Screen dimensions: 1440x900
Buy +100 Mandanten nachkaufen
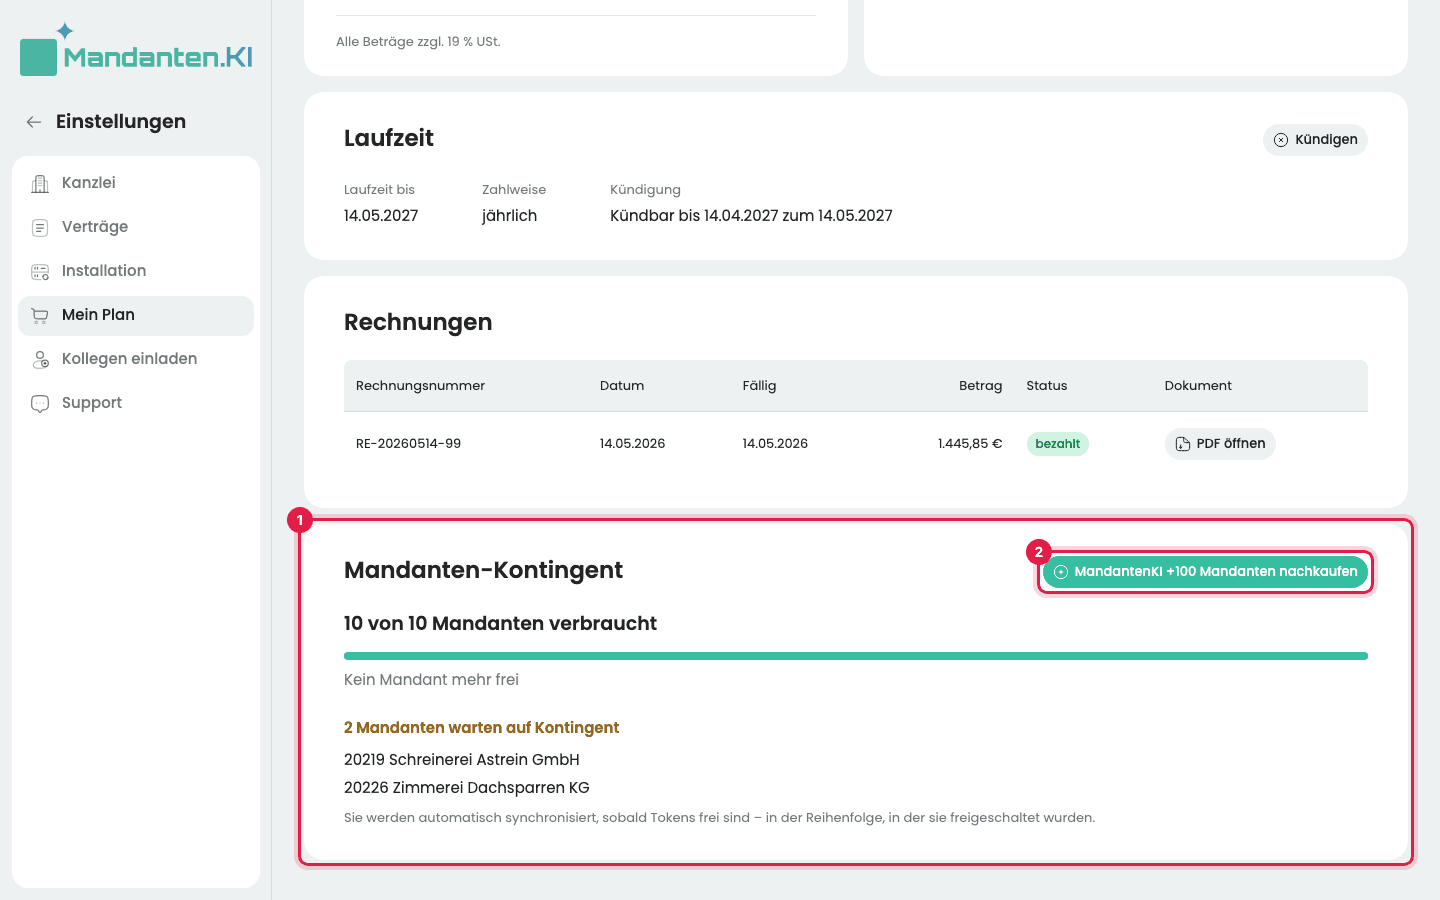tap(1205, 572)
